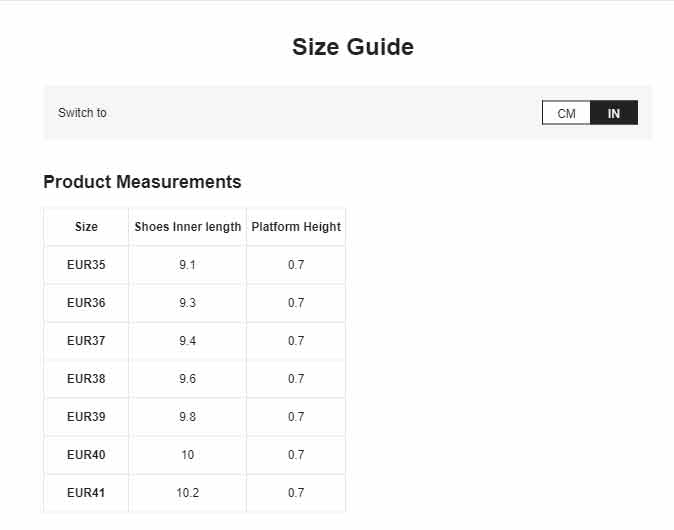
Task: Click the Shoes Inner length header
Action: (188, 227)
